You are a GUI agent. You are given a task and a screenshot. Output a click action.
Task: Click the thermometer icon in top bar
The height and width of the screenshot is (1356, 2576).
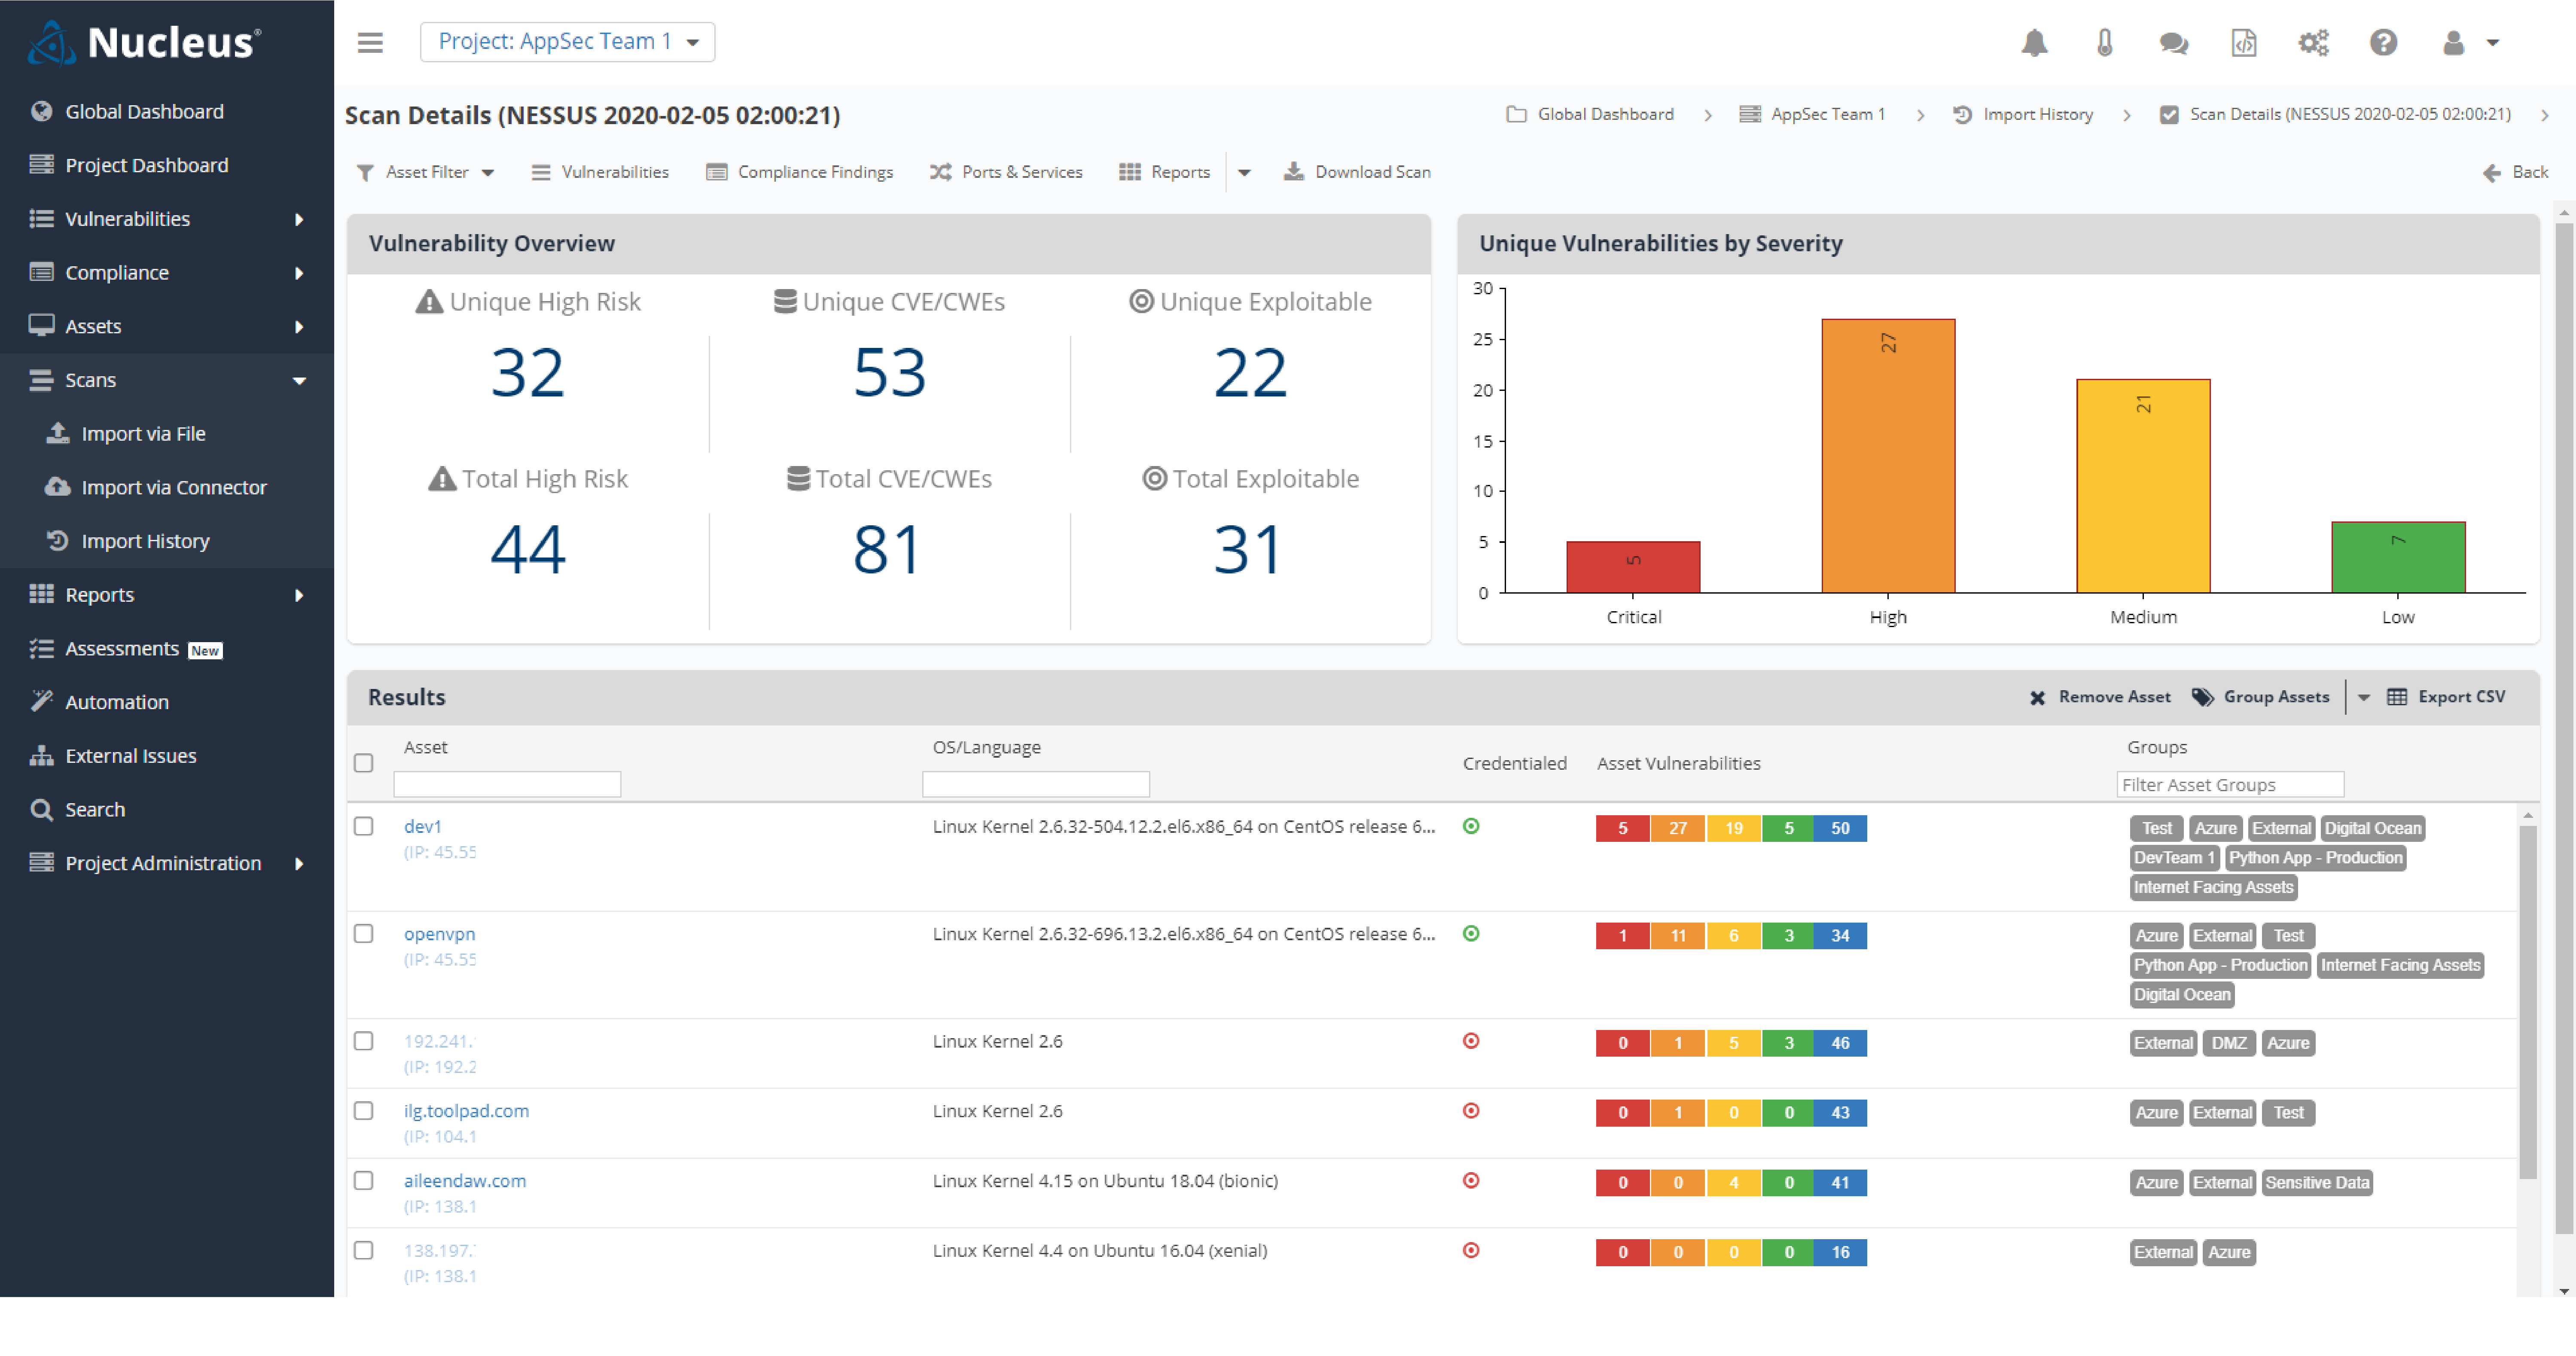tap(2104, 43)
